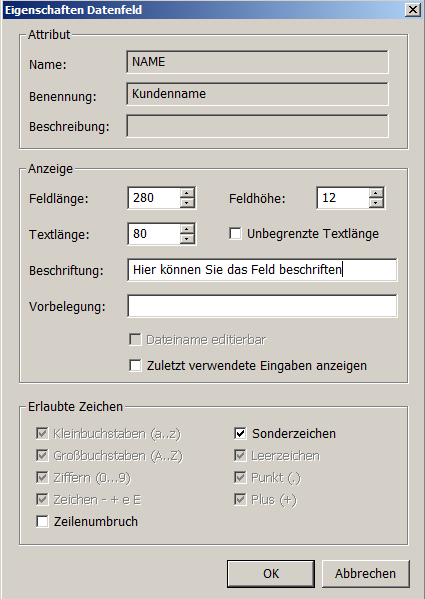This screenshot has height=599, width=425.
Task: Increase Textlänge with the up arrow
Action: click(187, 228)
